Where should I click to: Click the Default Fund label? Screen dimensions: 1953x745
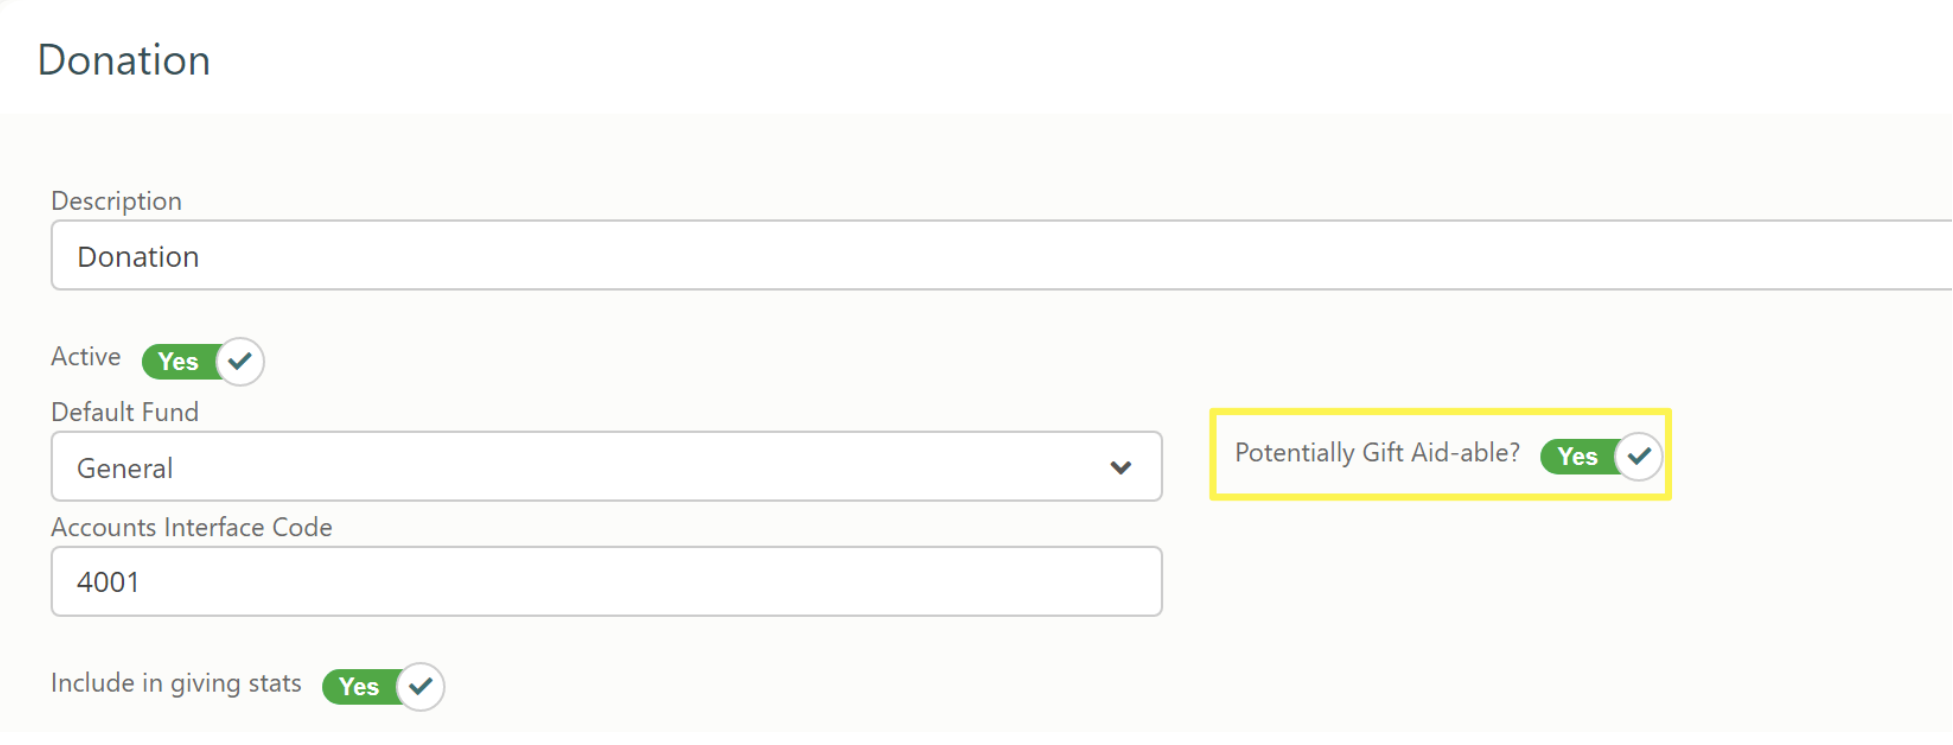125,412
